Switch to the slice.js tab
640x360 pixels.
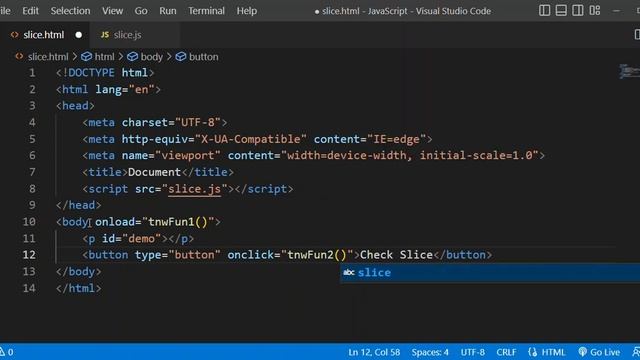[135, 35]
